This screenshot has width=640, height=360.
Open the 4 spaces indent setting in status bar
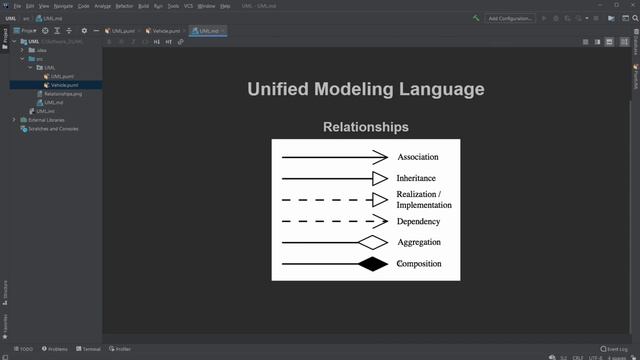point(617,358)
